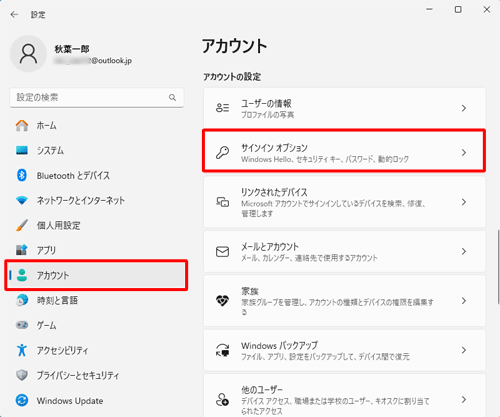Click the Bluetooth logo icon
Image resolution: width=500 pixels, height=417 pixels.
[x=22, y=175]
